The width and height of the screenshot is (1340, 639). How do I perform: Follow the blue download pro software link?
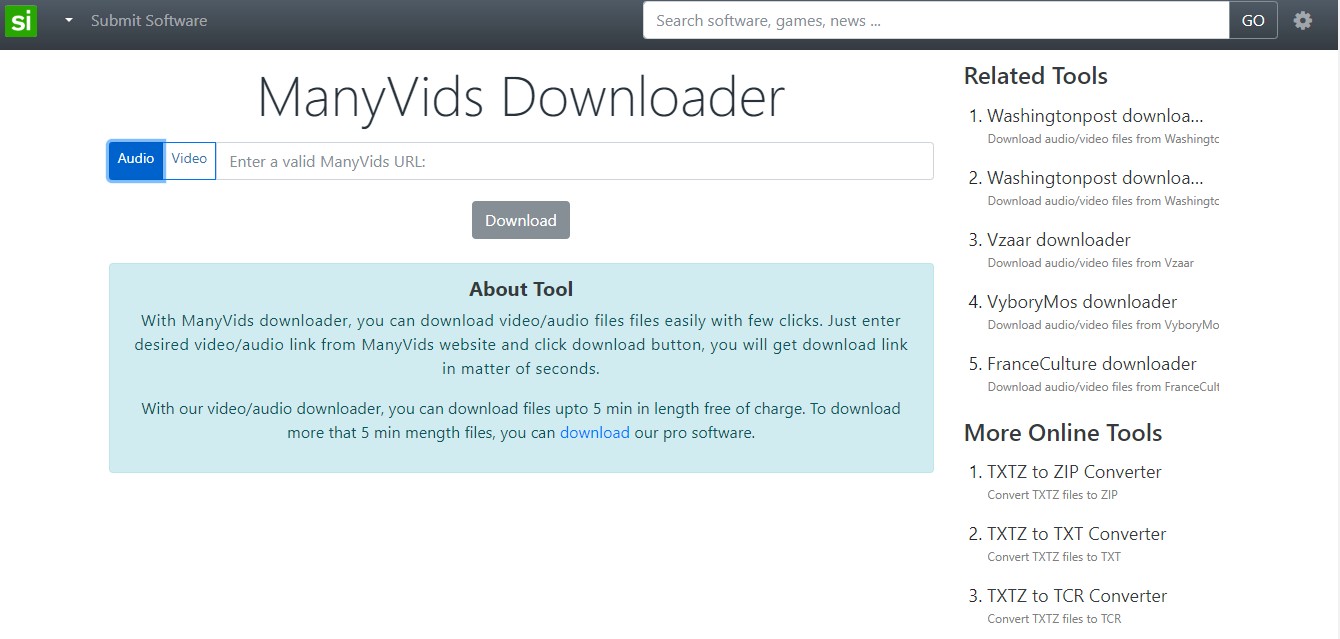click(x=595, y=433)
